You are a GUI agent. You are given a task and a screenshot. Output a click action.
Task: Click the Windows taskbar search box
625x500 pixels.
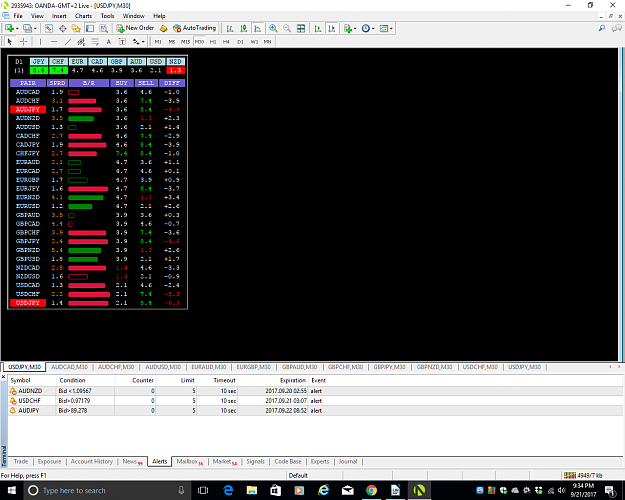point(108,490)
